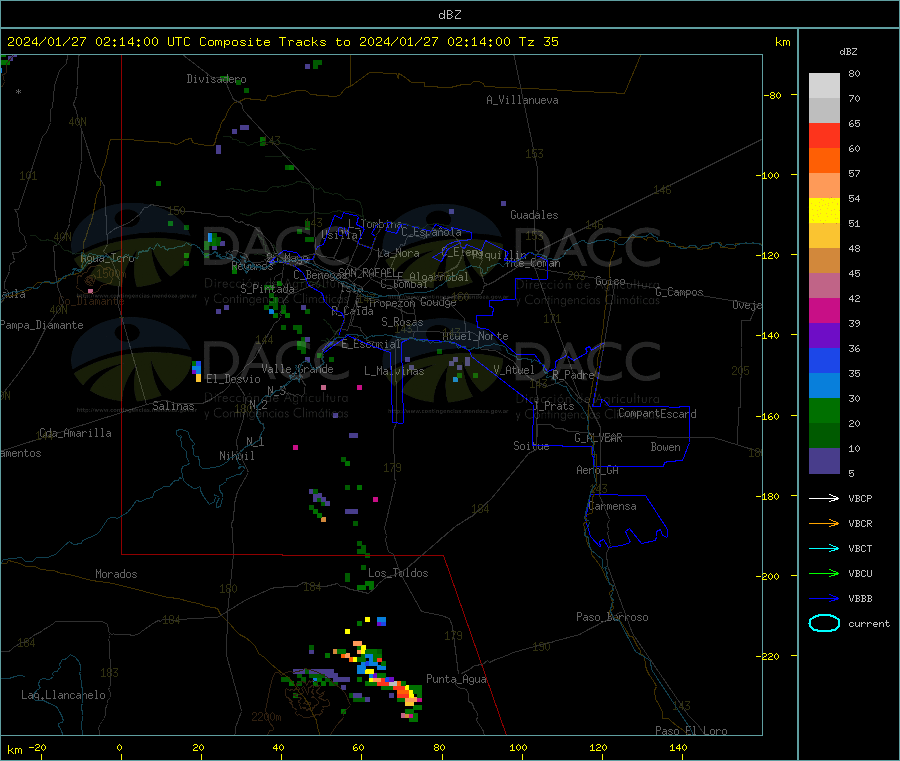Pick the red 60–65 dBZ swatch
The height and width of the screenshot is (761, 900).
click(824, 135)
